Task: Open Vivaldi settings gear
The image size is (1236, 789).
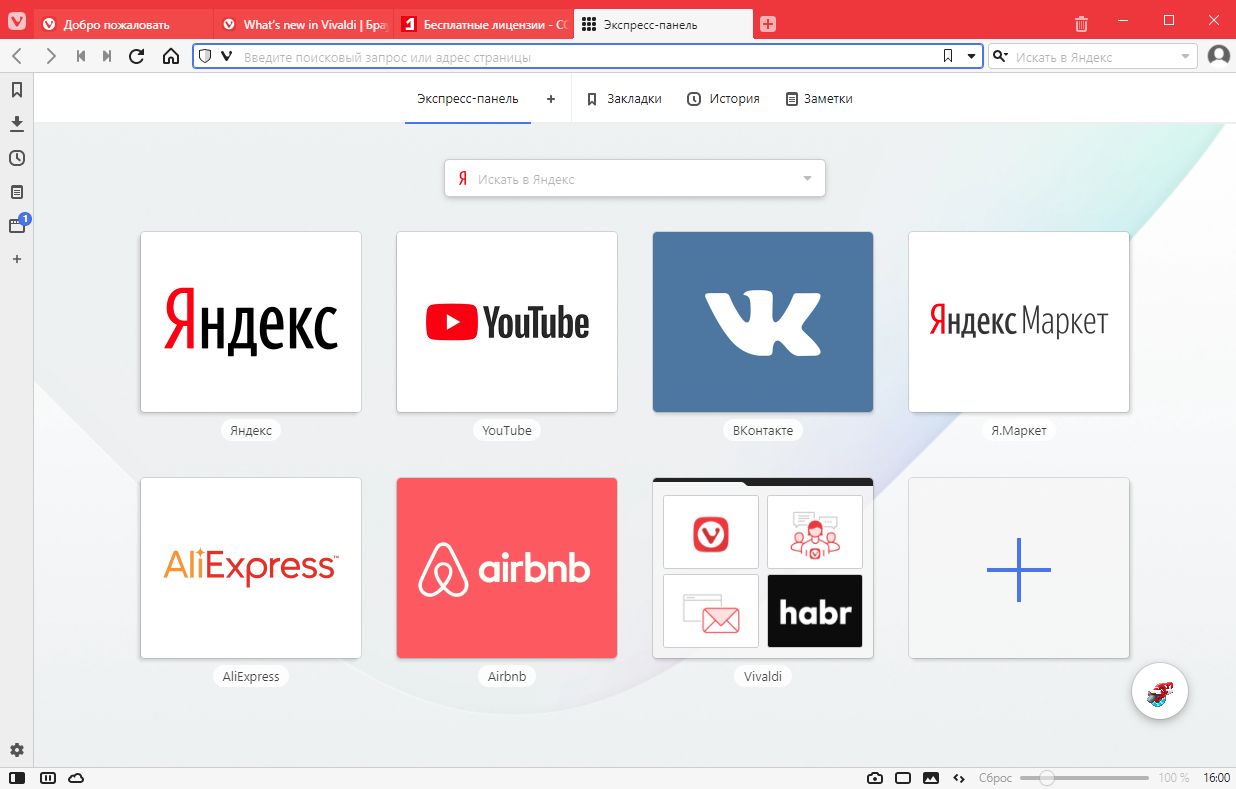Action: pos(17,750)
